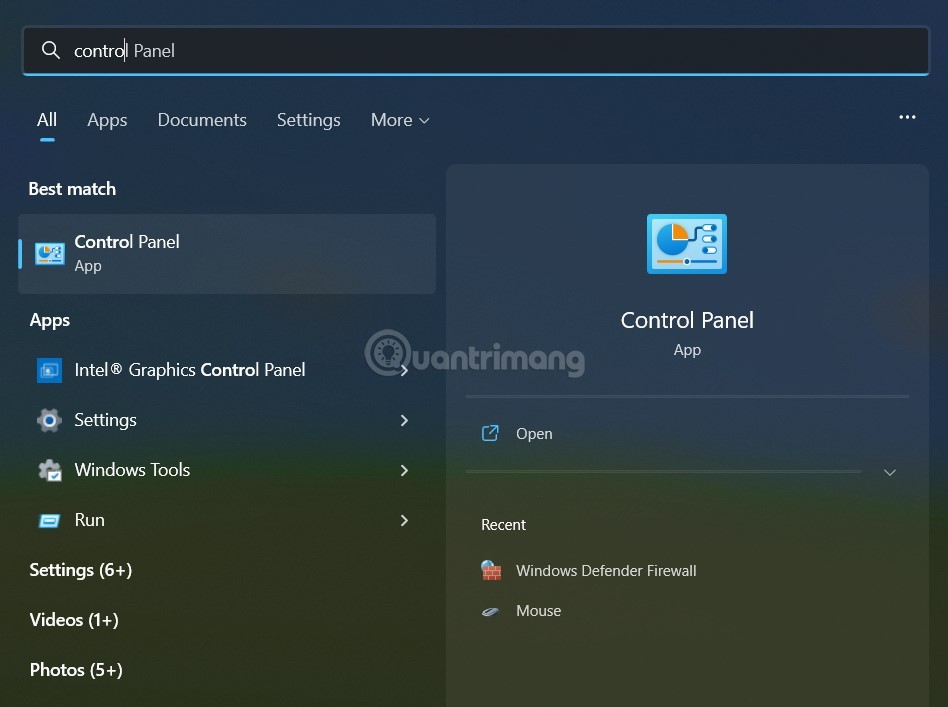This screenshot has width=948, height=707.
Task: Expand the More filter dropdown
Action: coord(399,120)
